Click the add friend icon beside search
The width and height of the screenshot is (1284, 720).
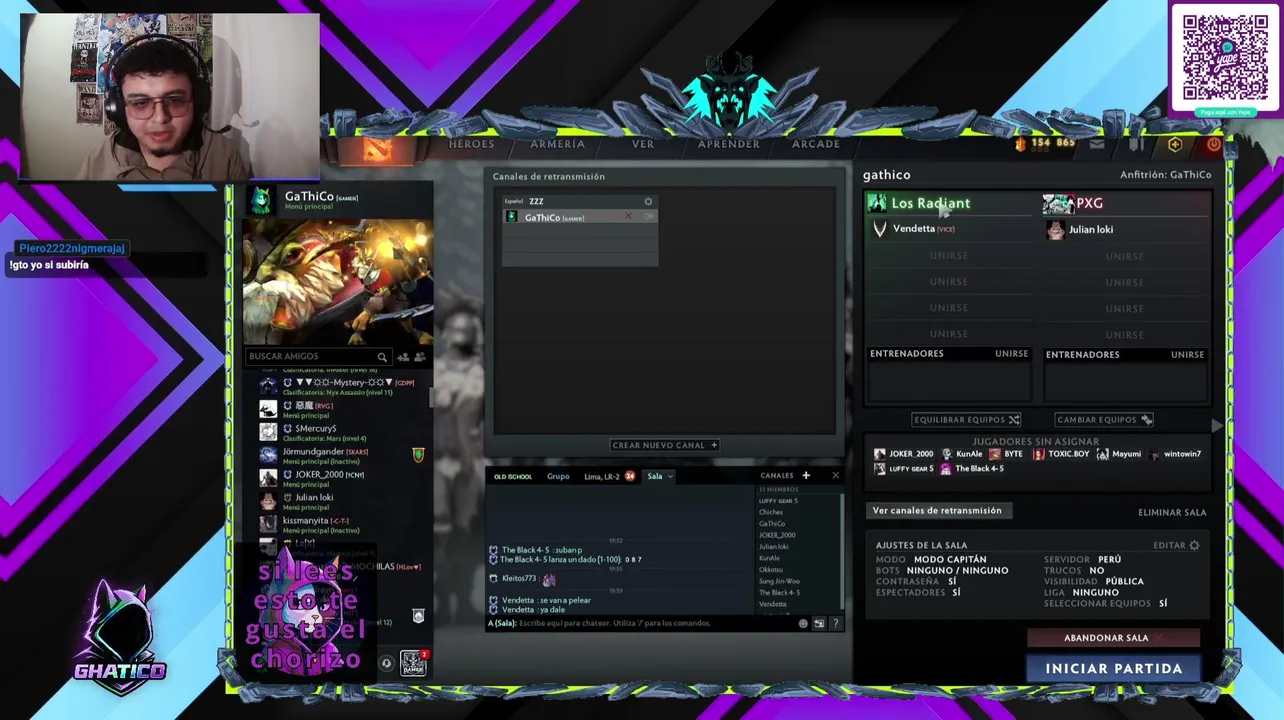tap(403, 357)
